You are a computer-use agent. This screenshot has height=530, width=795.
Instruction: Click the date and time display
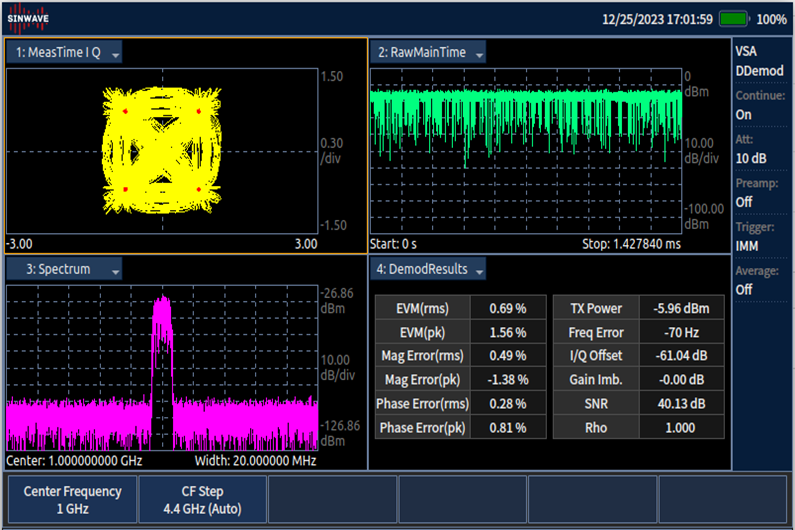657,19
